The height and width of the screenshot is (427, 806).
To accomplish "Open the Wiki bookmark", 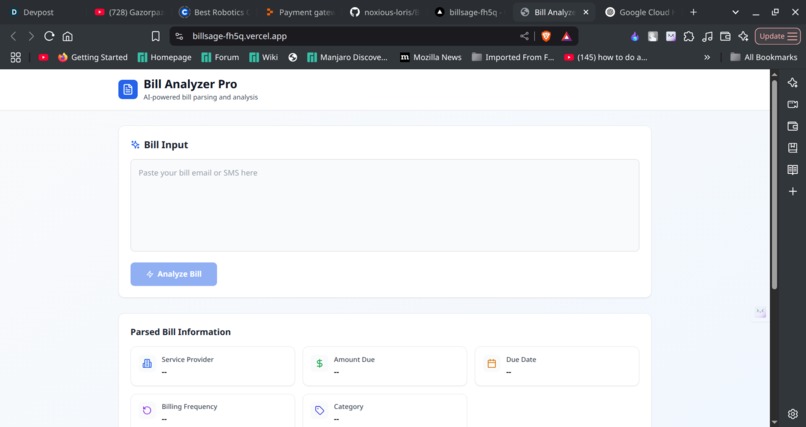I will pos(263,58).
